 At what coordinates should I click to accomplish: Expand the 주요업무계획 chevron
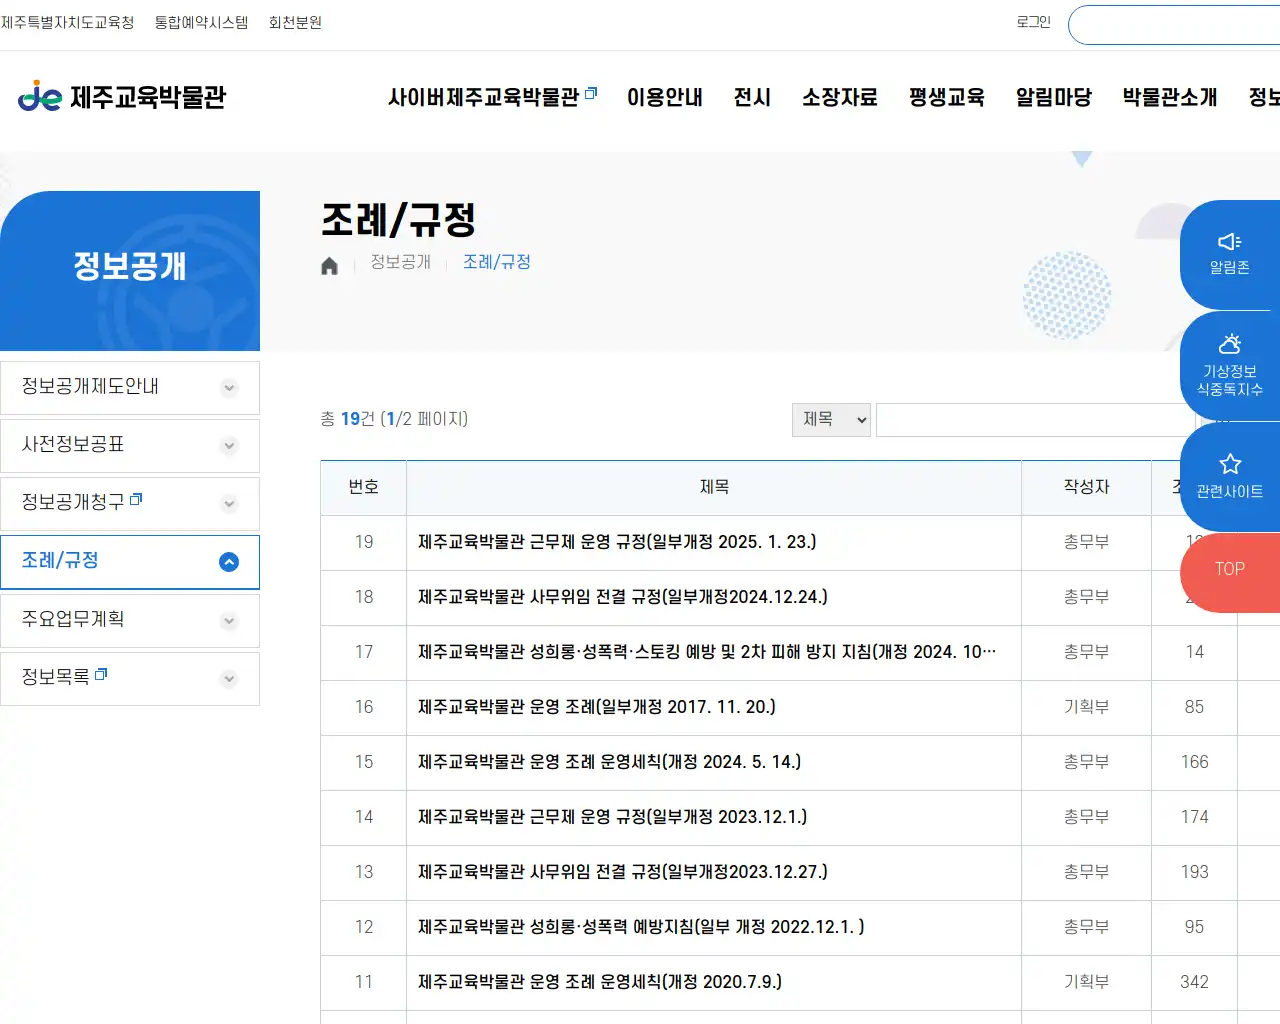(x=229, y=621)
